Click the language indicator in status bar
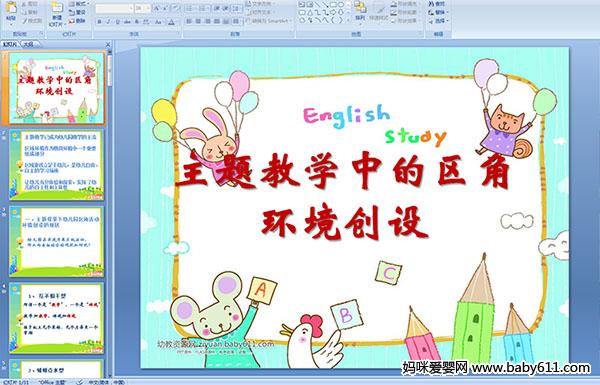Image resolution: width=600 pixels, height=385 pixels. [x=106, y=382]
